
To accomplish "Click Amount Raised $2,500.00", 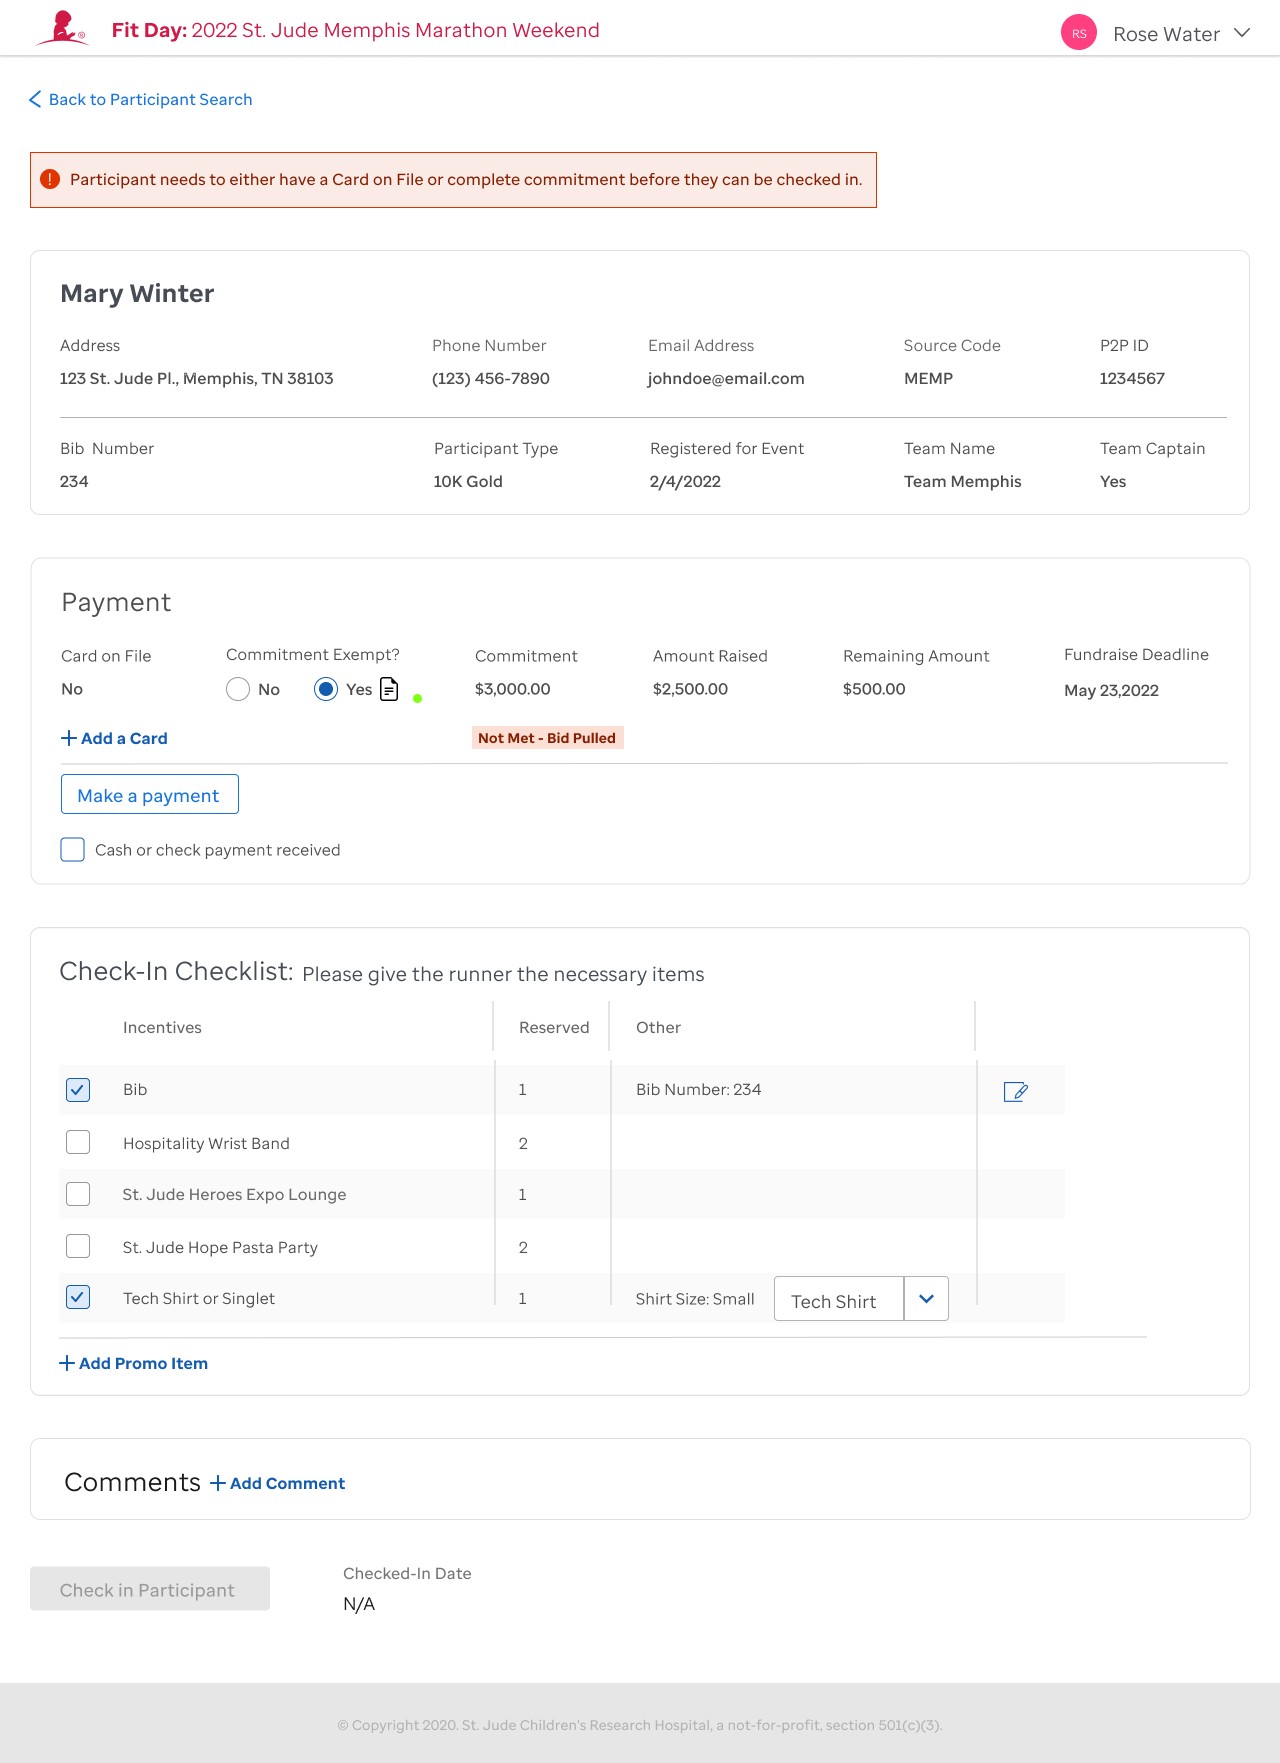I will (x=690, y=689).
